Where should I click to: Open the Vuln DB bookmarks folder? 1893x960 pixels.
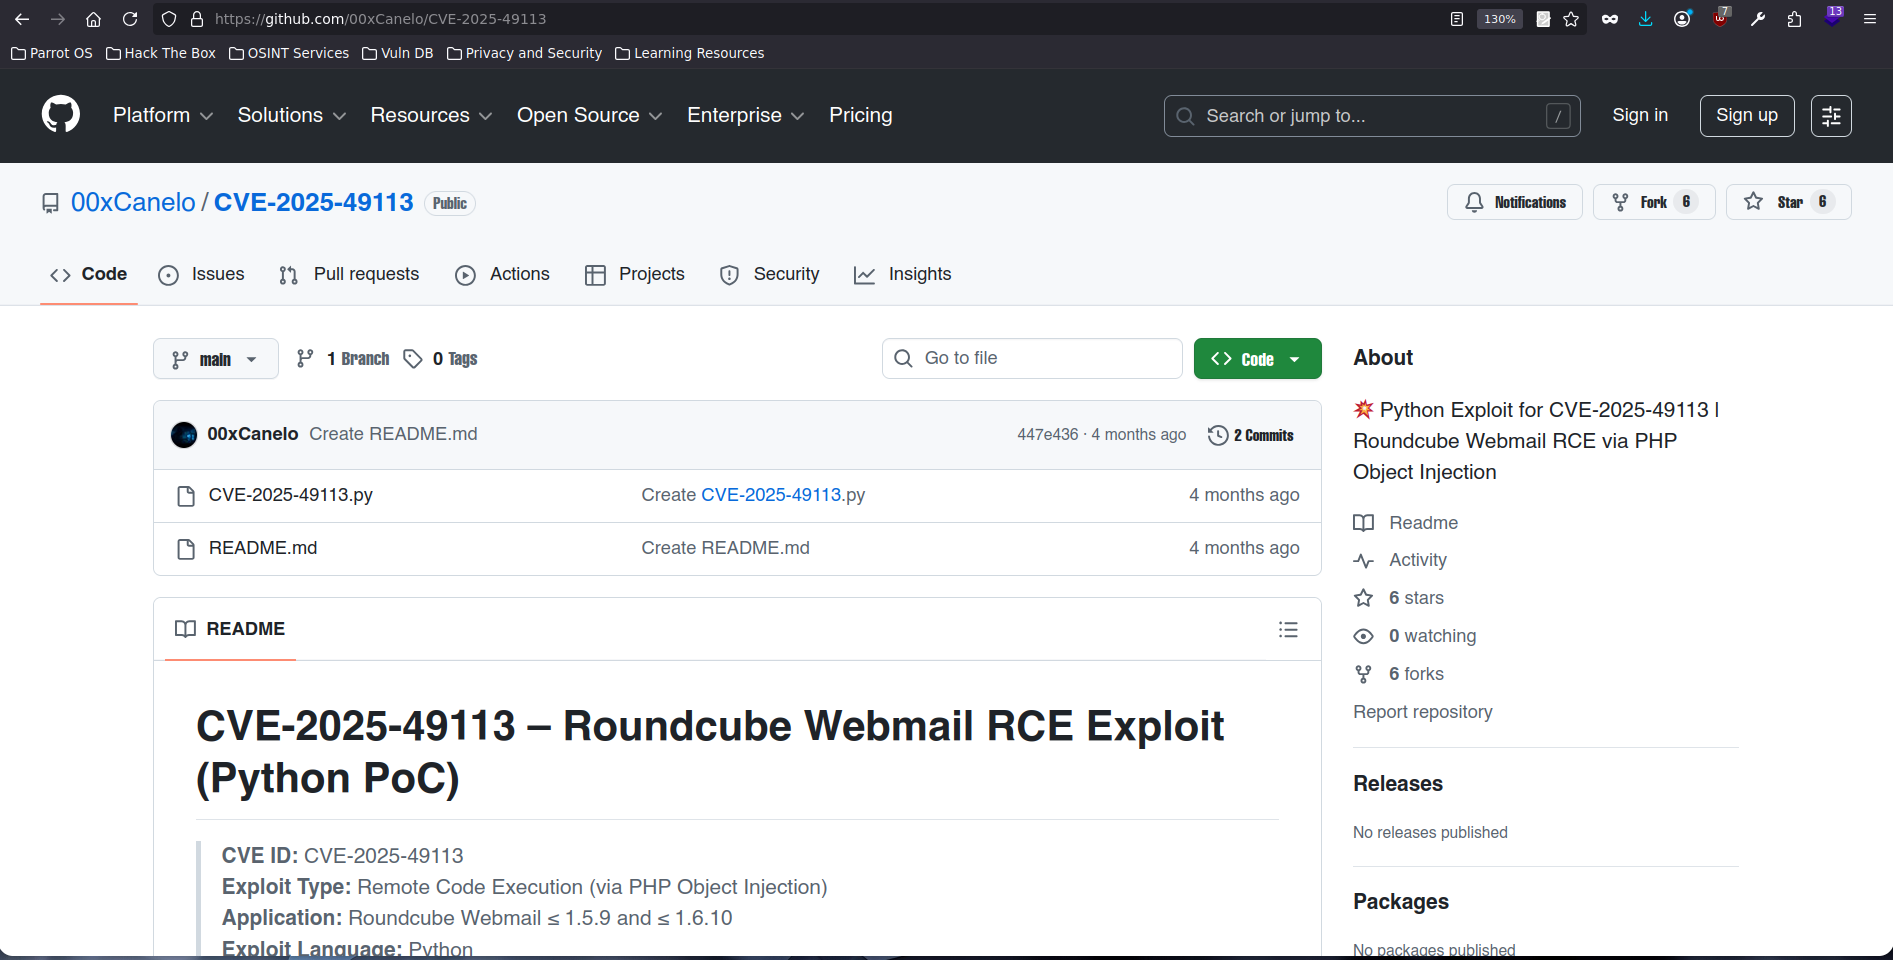point(398,53)
